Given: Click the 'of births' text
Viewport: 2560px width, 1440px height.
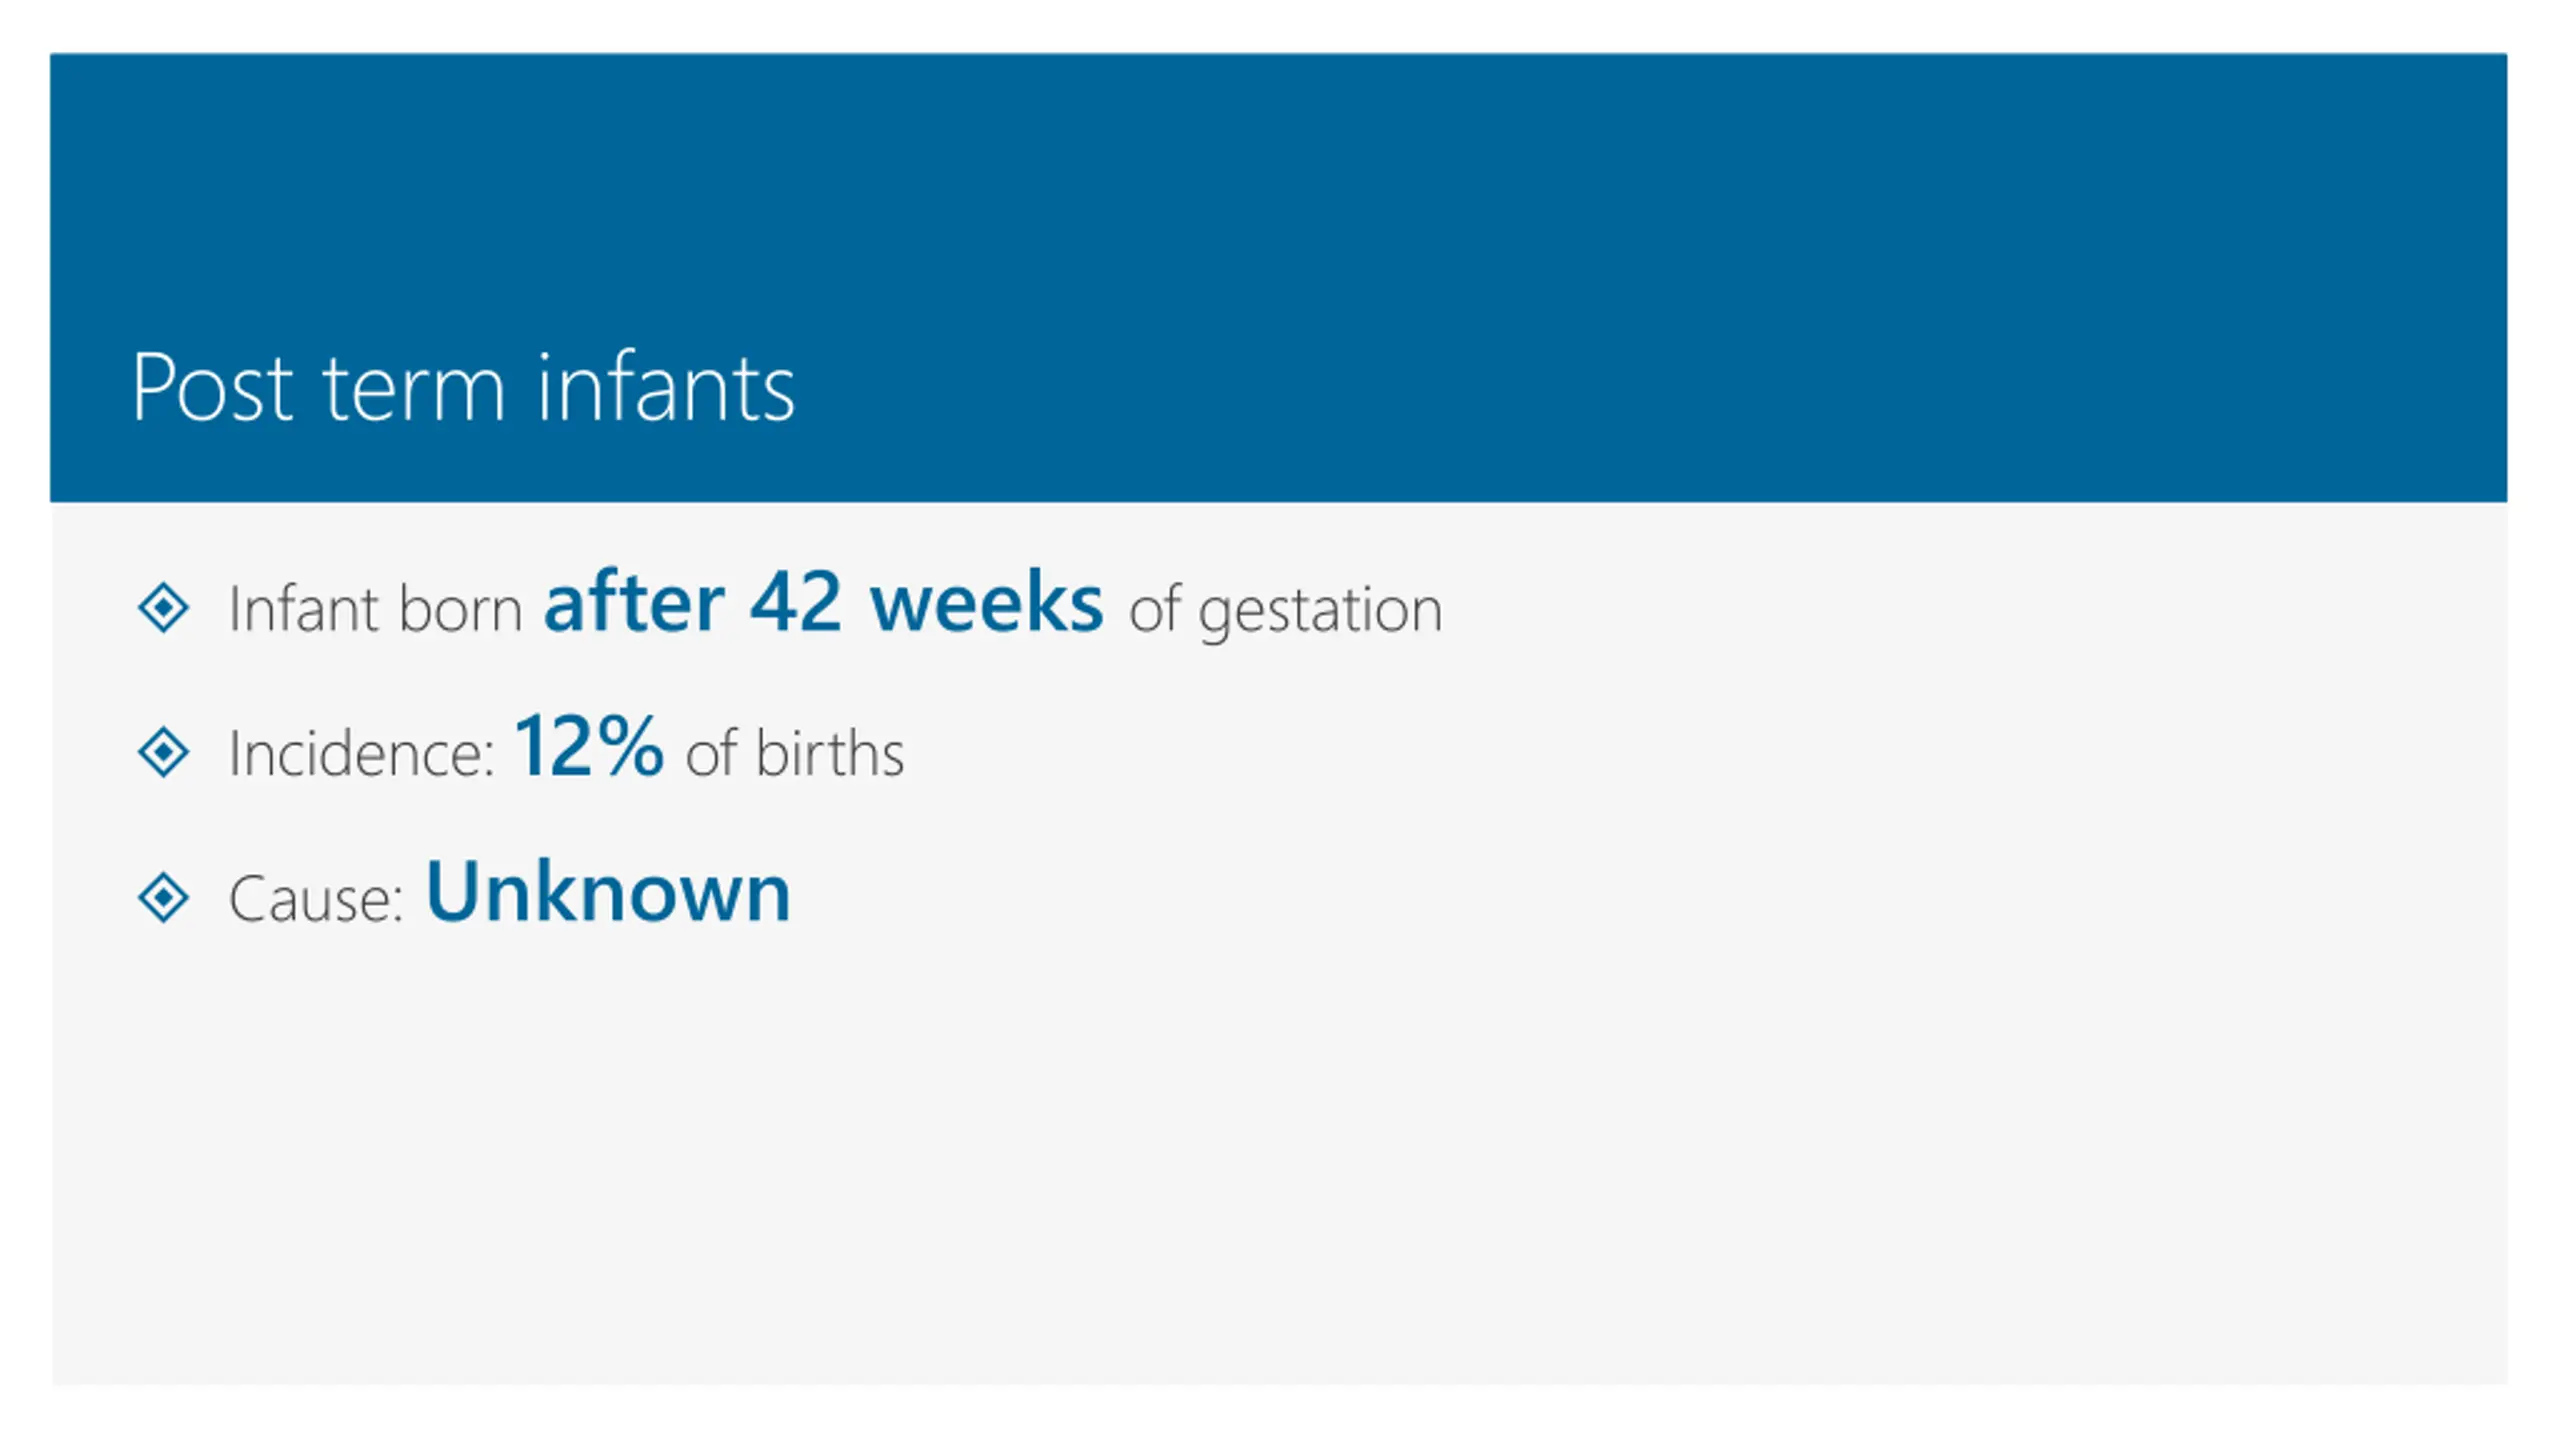Looking at the screenshot, I should pos(795,752).
